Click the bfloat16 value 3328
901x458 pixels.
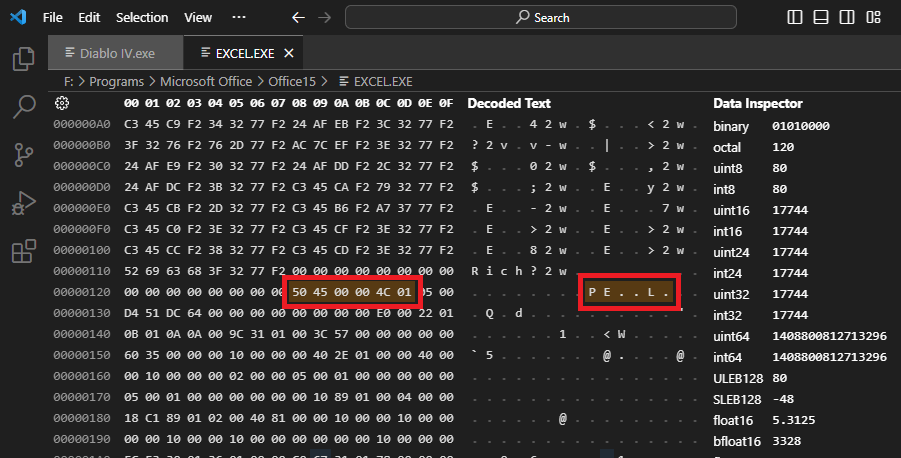coord(787,441)
